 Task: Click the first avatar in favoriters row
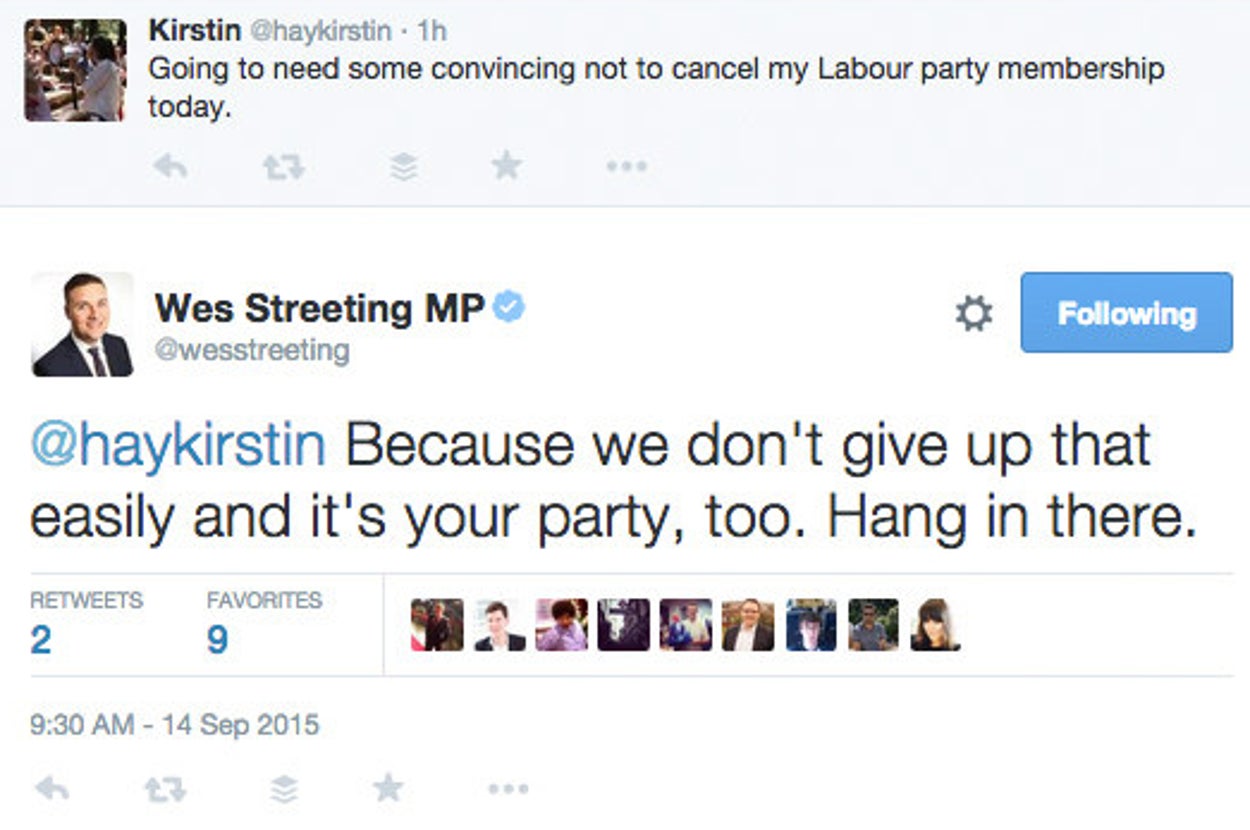(437, 625)
